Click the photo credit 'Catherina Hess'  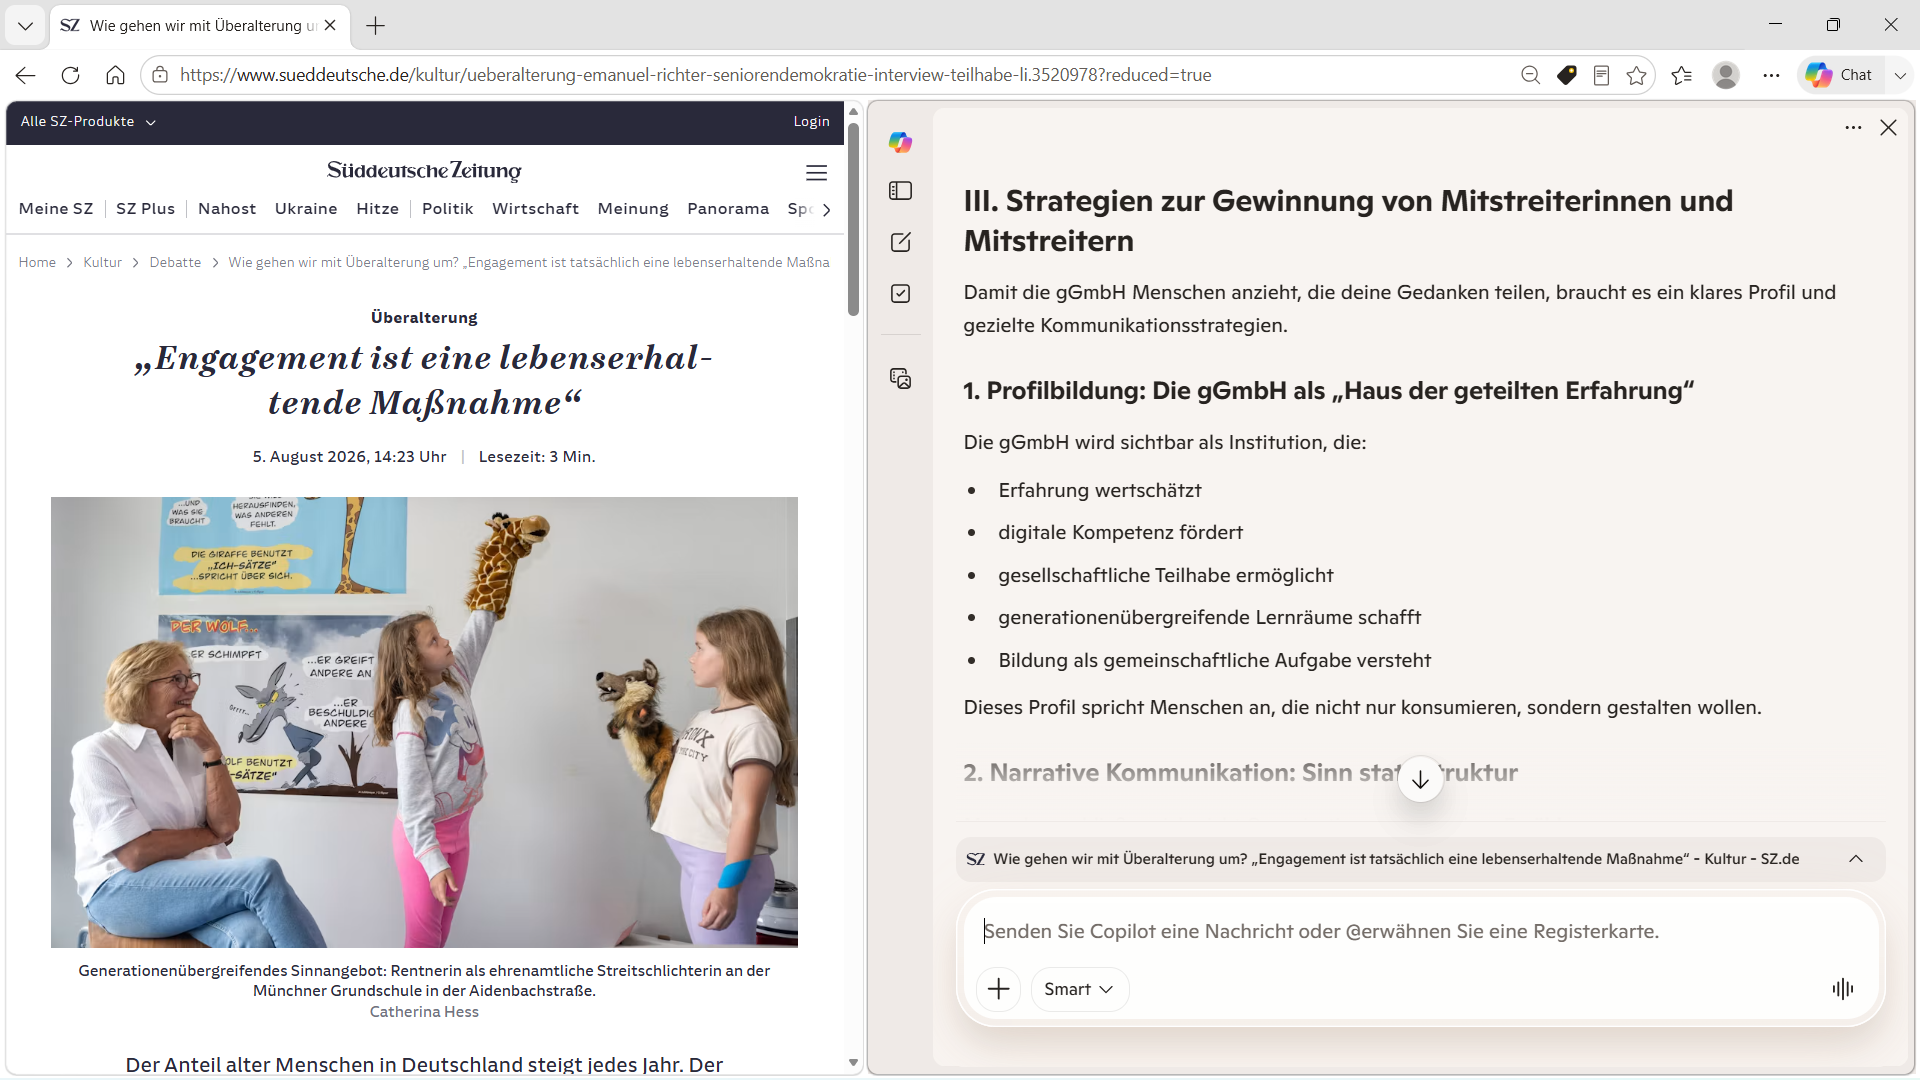point(424,1012)
